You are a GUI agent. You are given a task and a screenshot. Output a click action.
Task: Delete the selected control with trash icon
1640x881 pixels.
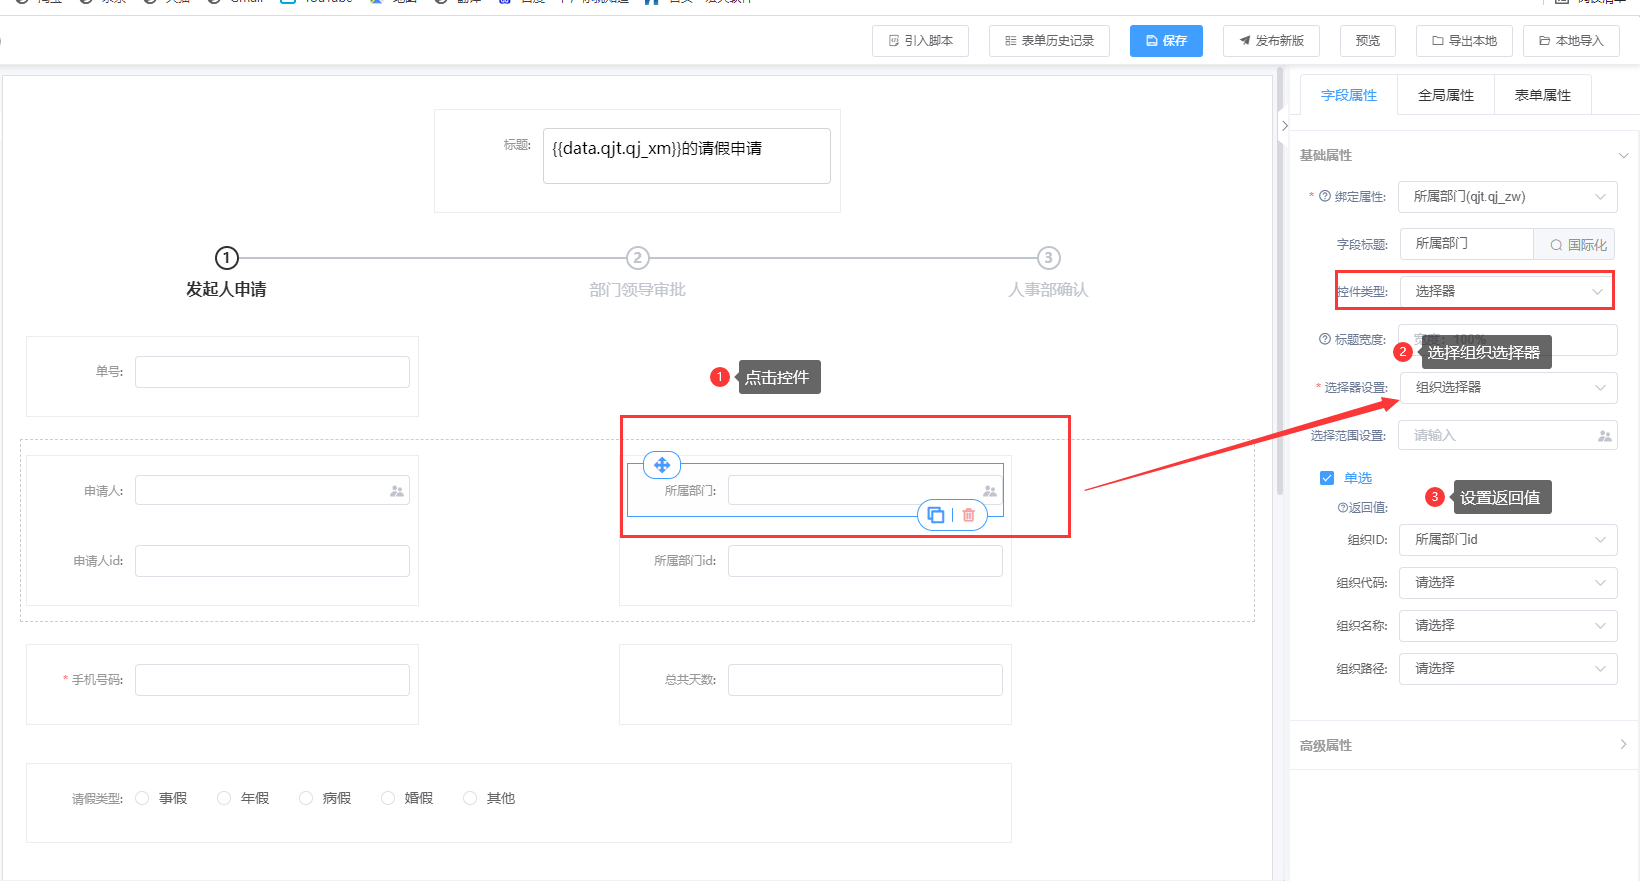968,515
